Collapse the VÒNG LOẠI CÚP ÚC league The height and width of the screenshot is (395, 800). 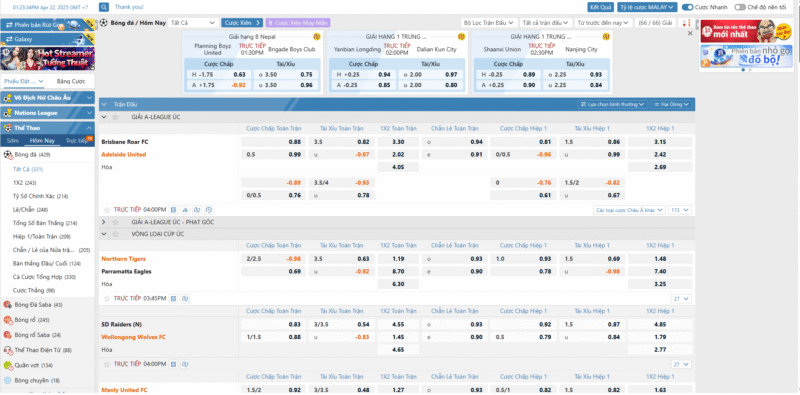[104, 234]
